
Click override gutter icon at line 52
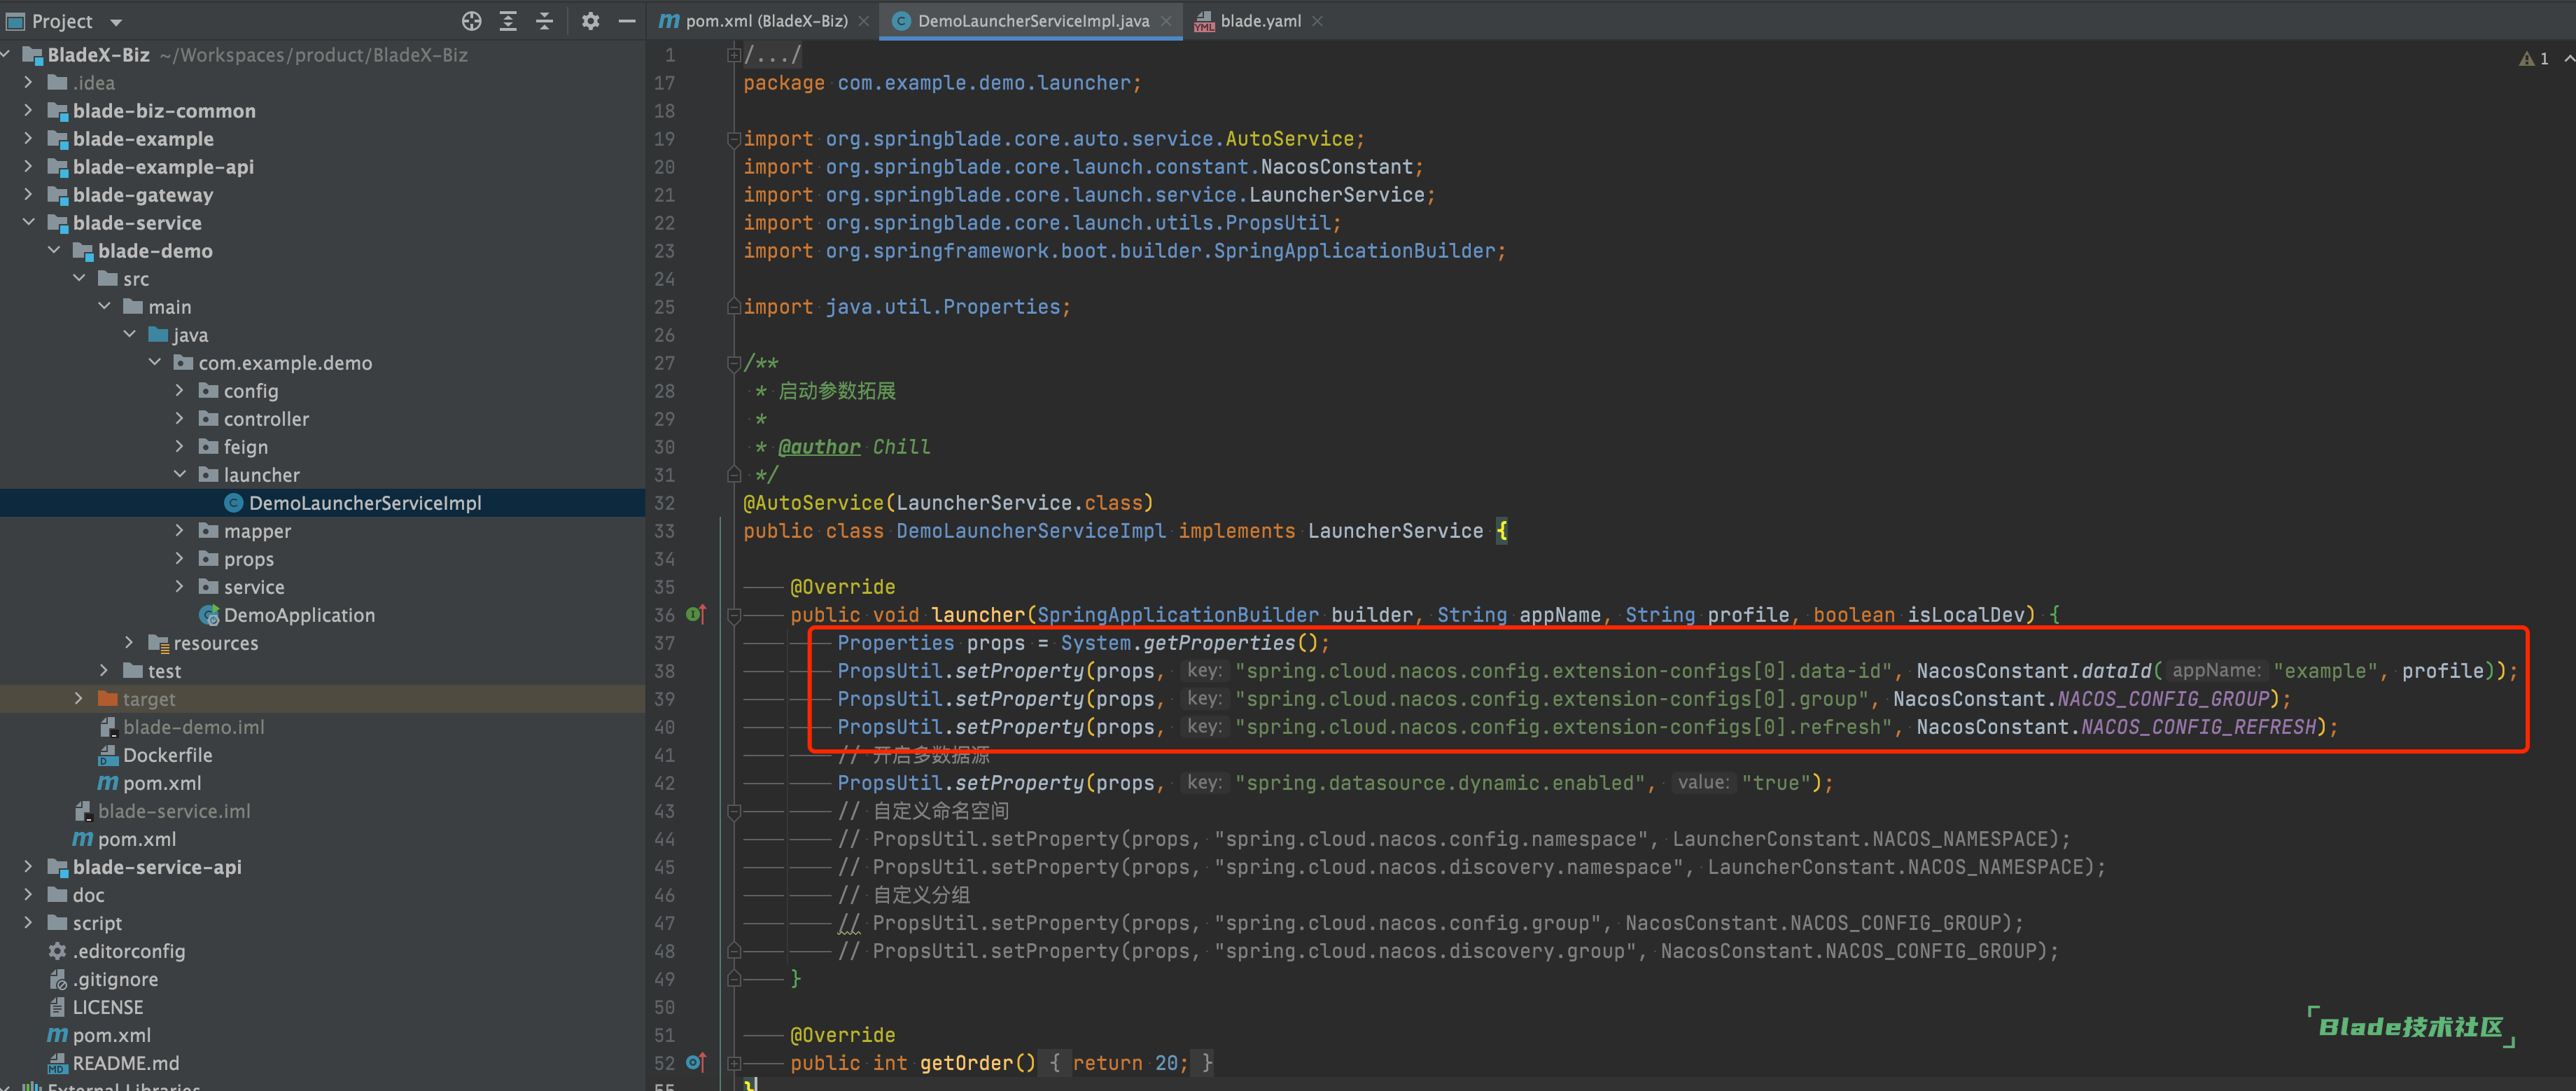pyautogui.click(x=696, y=1062)
